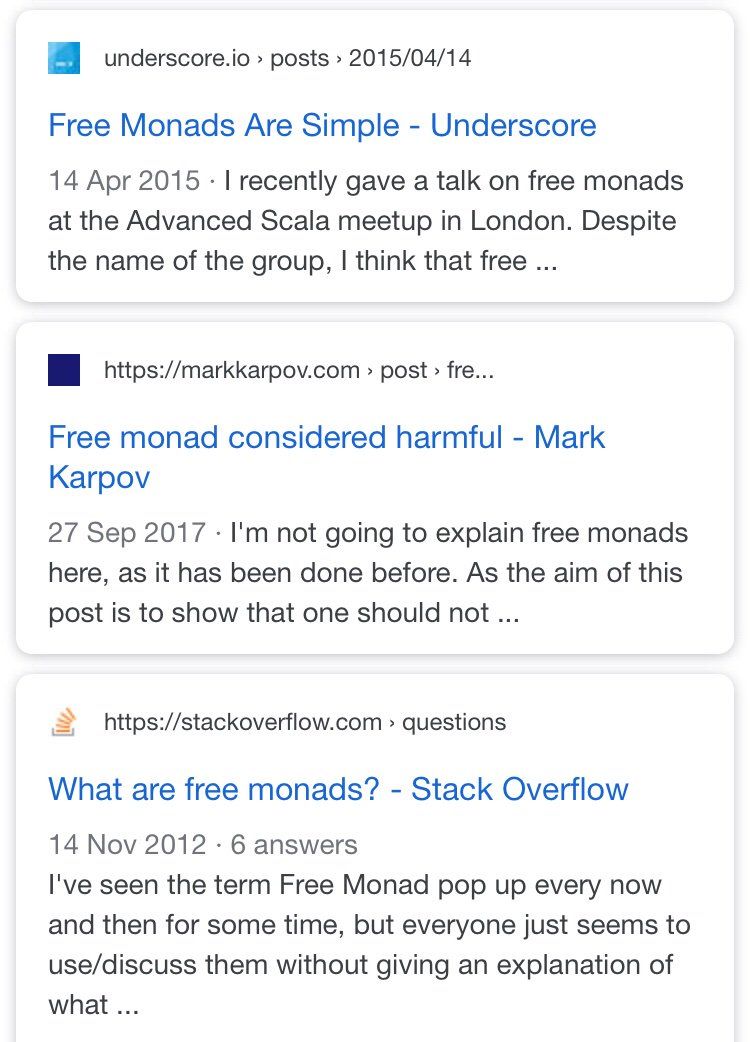Open "Free Monads Are Simple - Underscore" result

coord(322,126)
